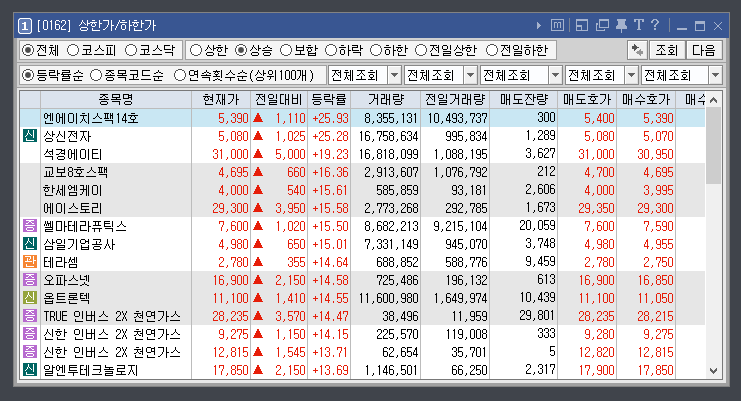Image resolution: width=741 pixels, height=401 pixels.
Task: Click the 매도호가 column header
Action: [587, 100]
